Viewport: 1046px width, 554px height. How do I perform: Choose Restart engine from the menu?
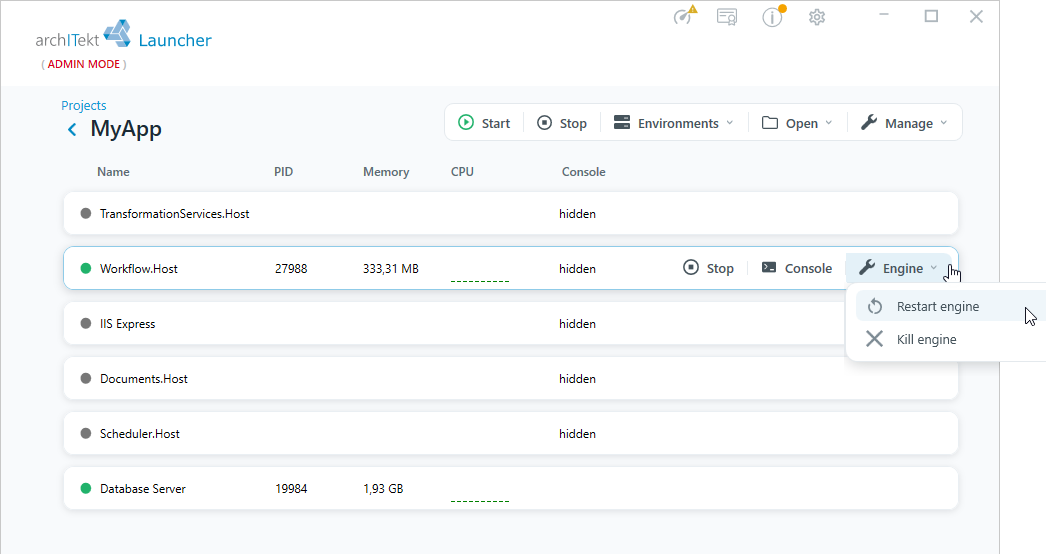coord(951,306)
